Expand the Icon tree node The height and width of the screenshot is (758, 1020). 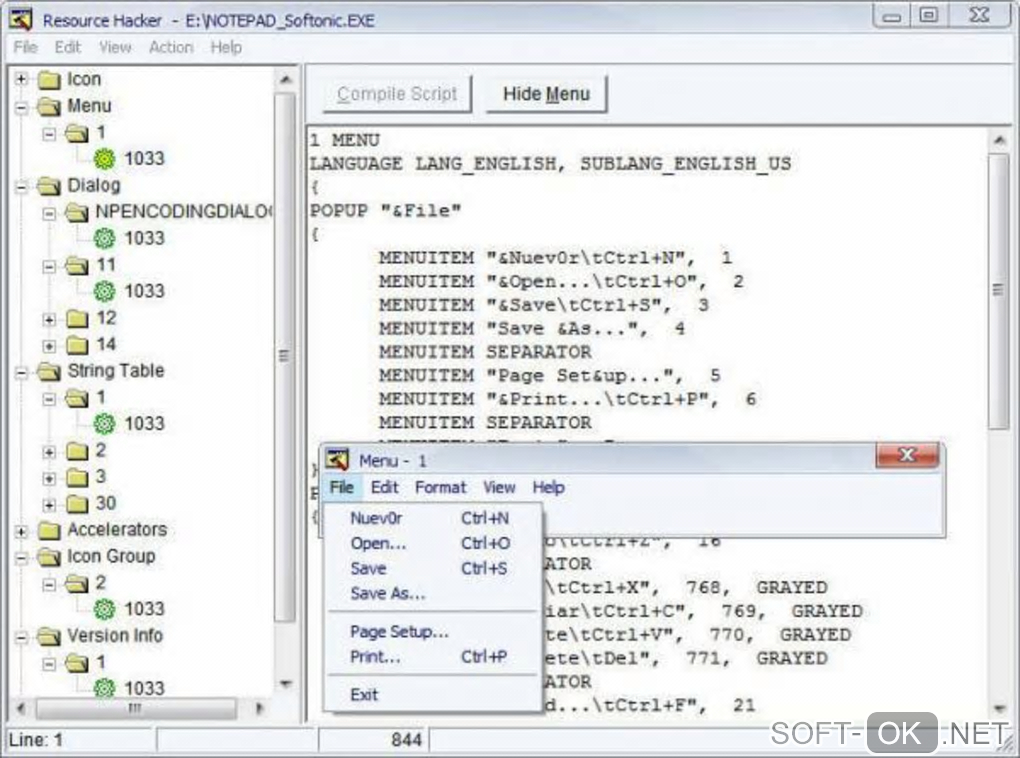pyautogui.click(x=21, y=79)
